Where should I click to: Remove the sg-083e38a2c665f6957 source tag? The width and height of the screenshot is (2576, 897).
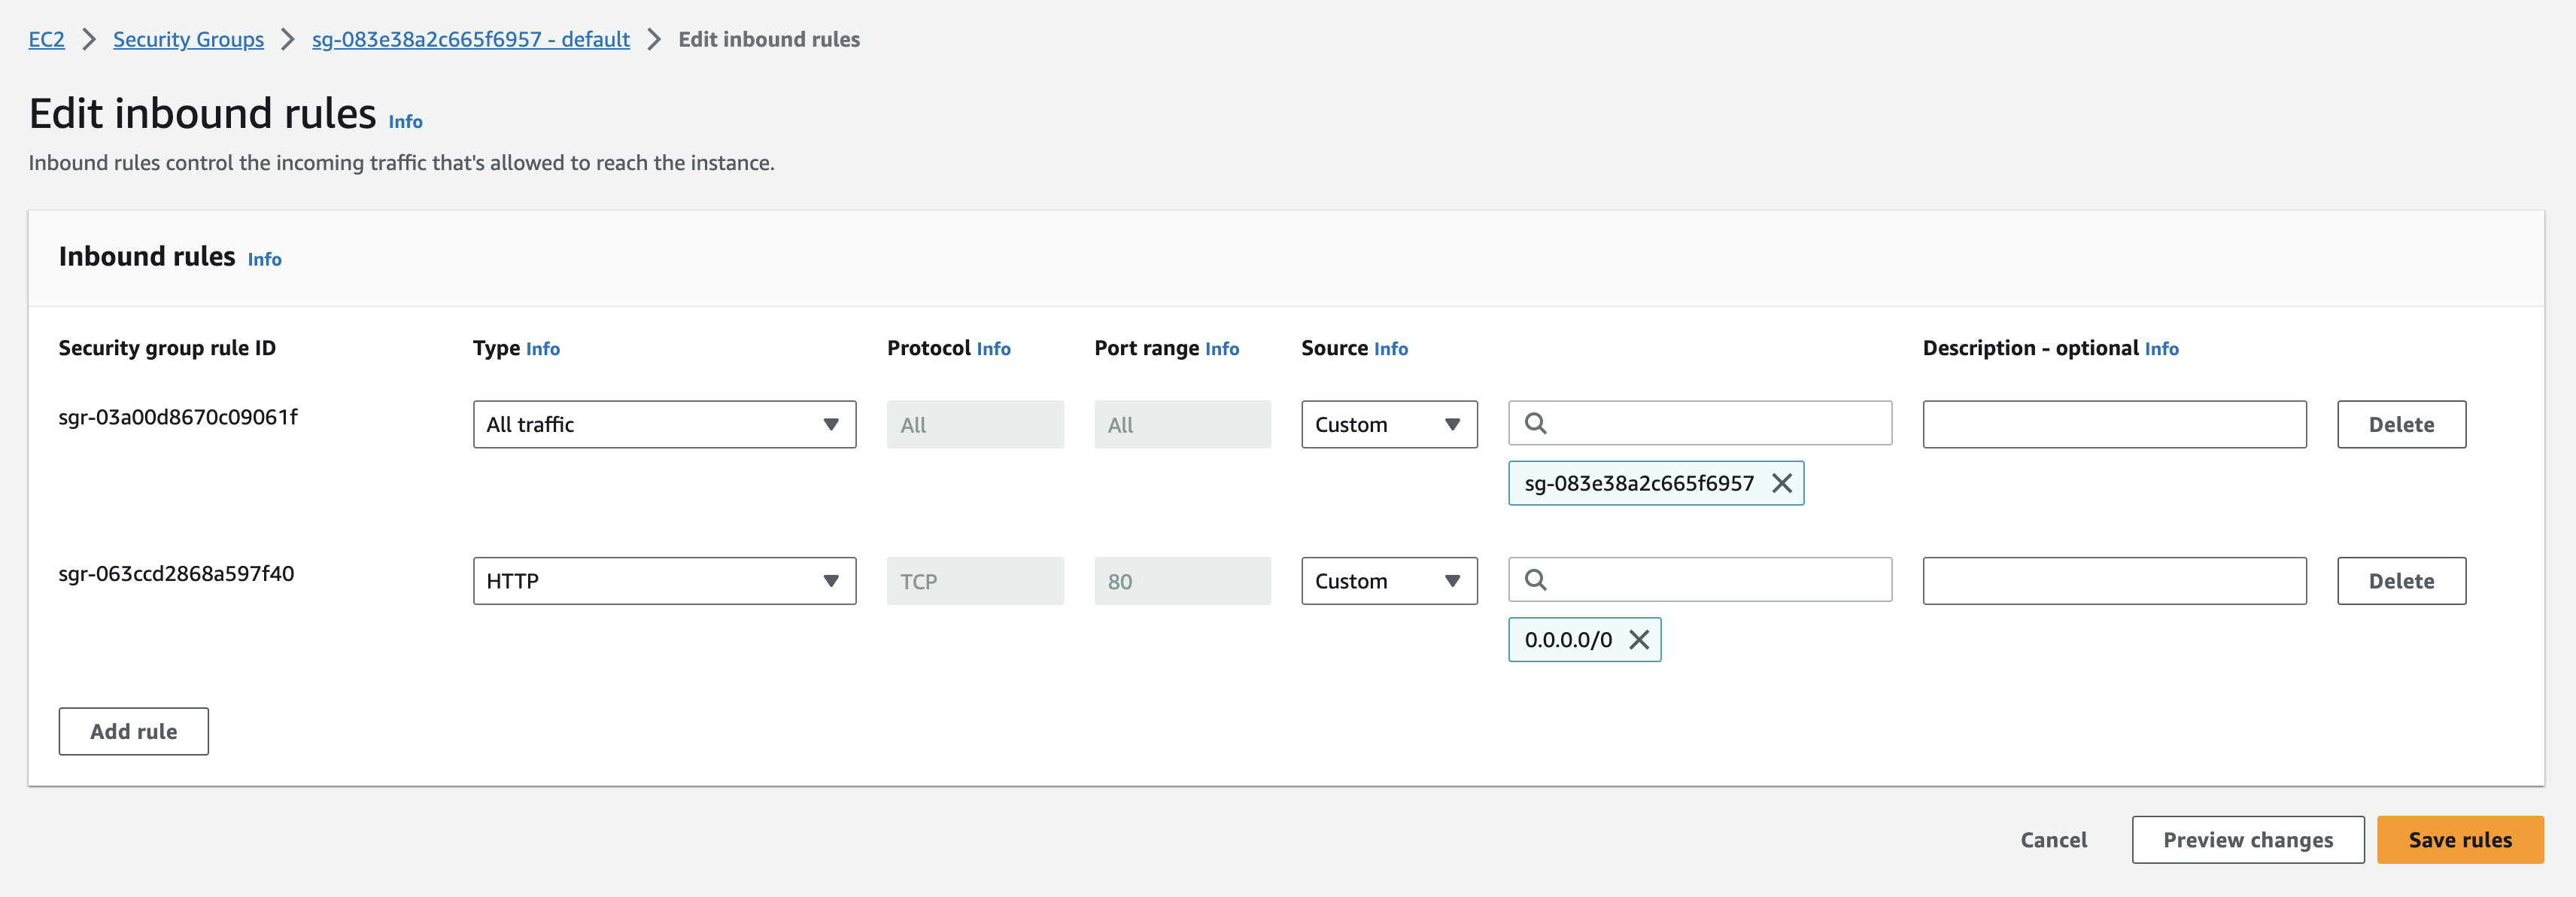pyautogui.click(x=1781, y=484)
